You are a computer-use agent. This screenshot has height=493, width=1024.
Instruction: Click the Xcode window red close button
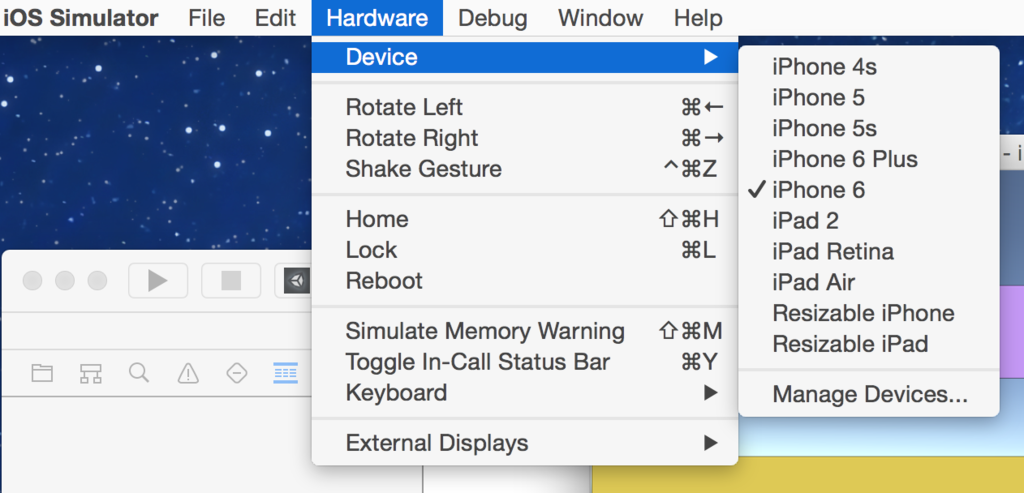[33, 281]
